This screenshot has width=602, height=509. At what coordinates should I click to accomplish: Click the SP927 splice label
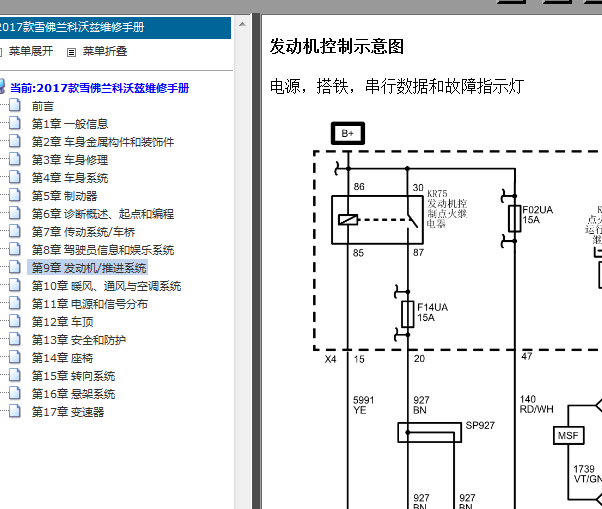480,425
